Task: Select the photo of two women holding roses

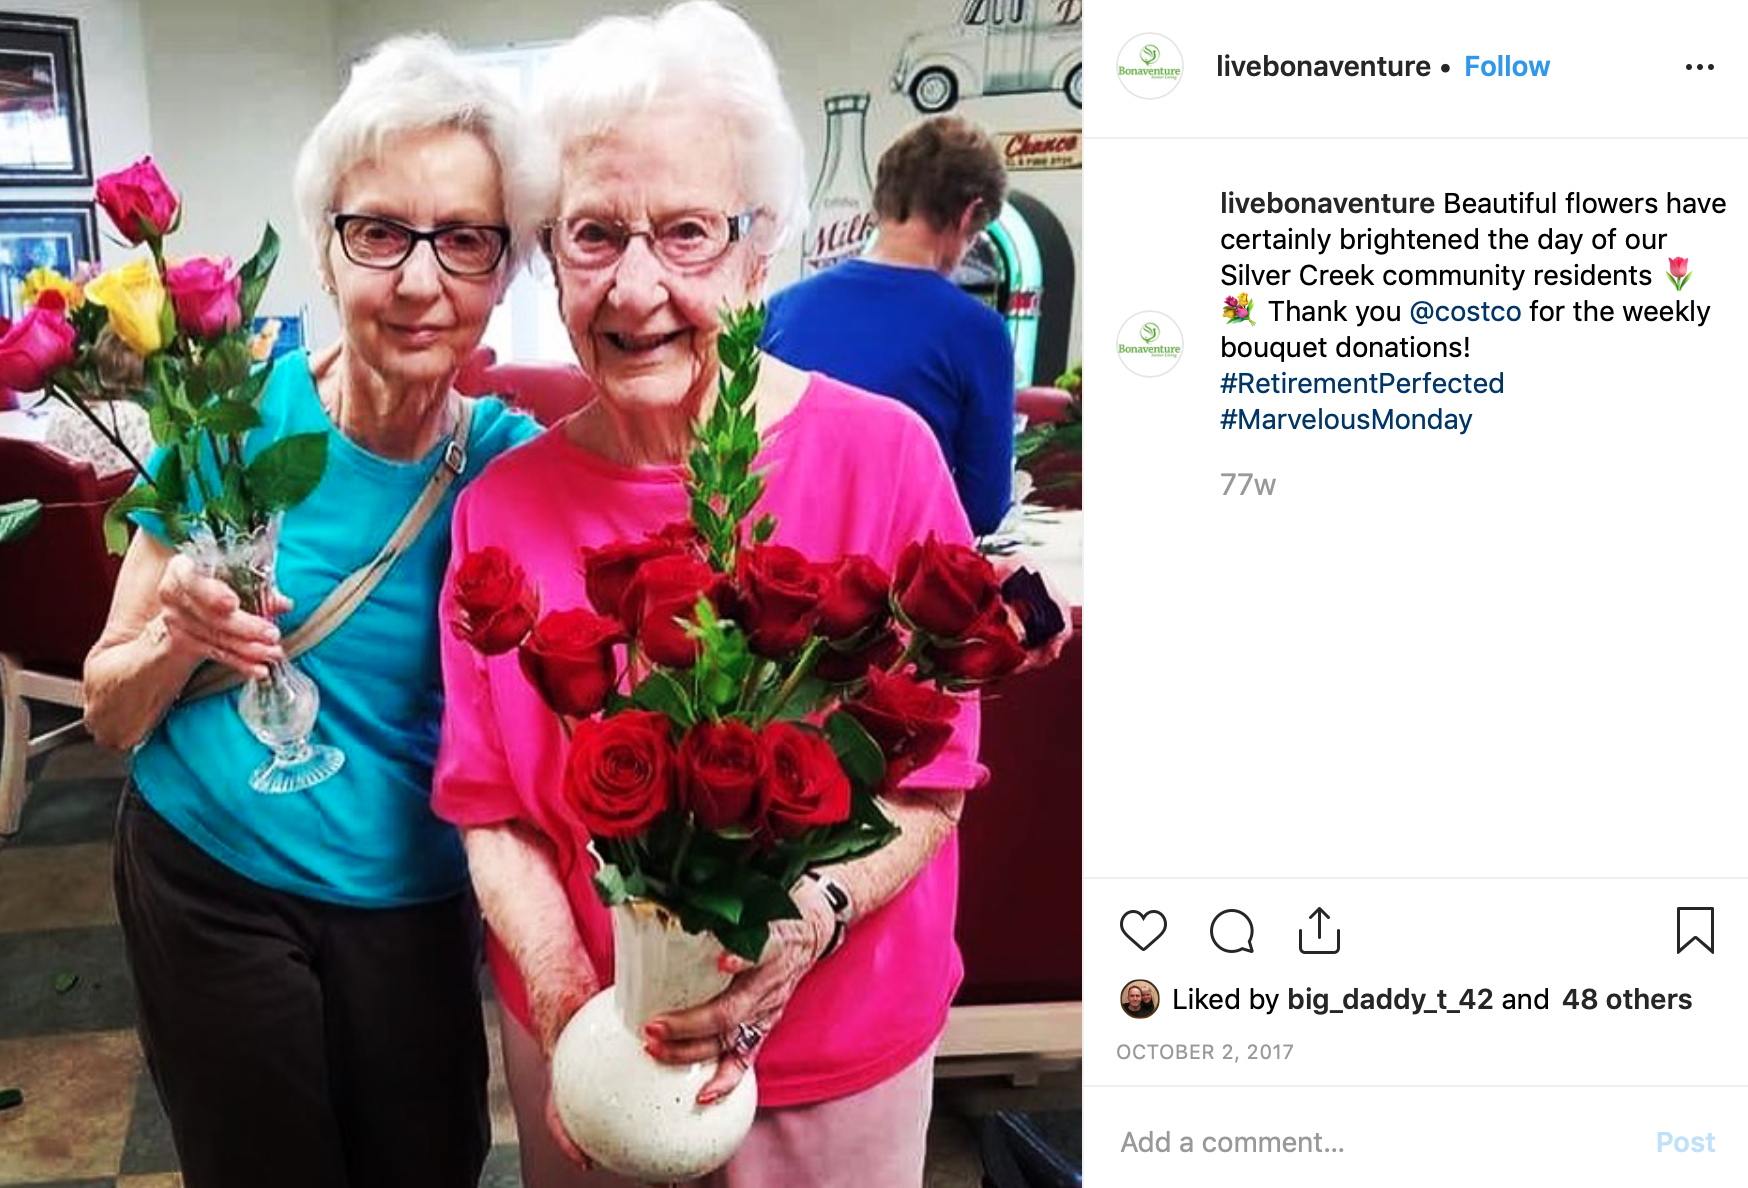Action: pos(541,594)
